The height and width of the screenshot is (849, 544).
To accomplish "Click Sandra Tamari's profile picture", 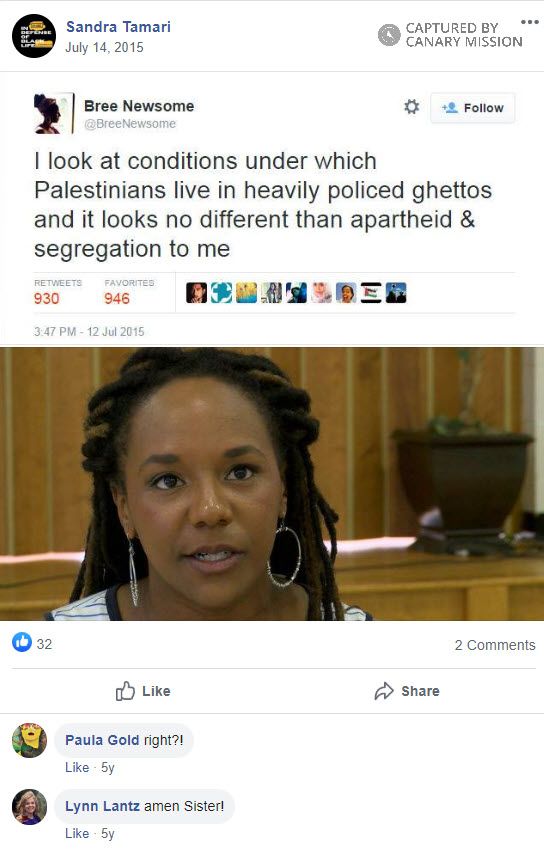I will click(x=34, y=36).
